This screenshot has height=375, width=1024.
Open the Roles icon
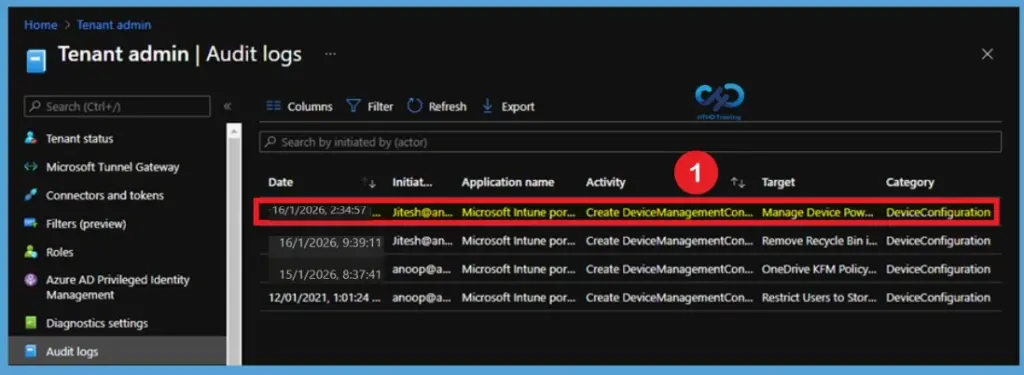pos(31,252)
